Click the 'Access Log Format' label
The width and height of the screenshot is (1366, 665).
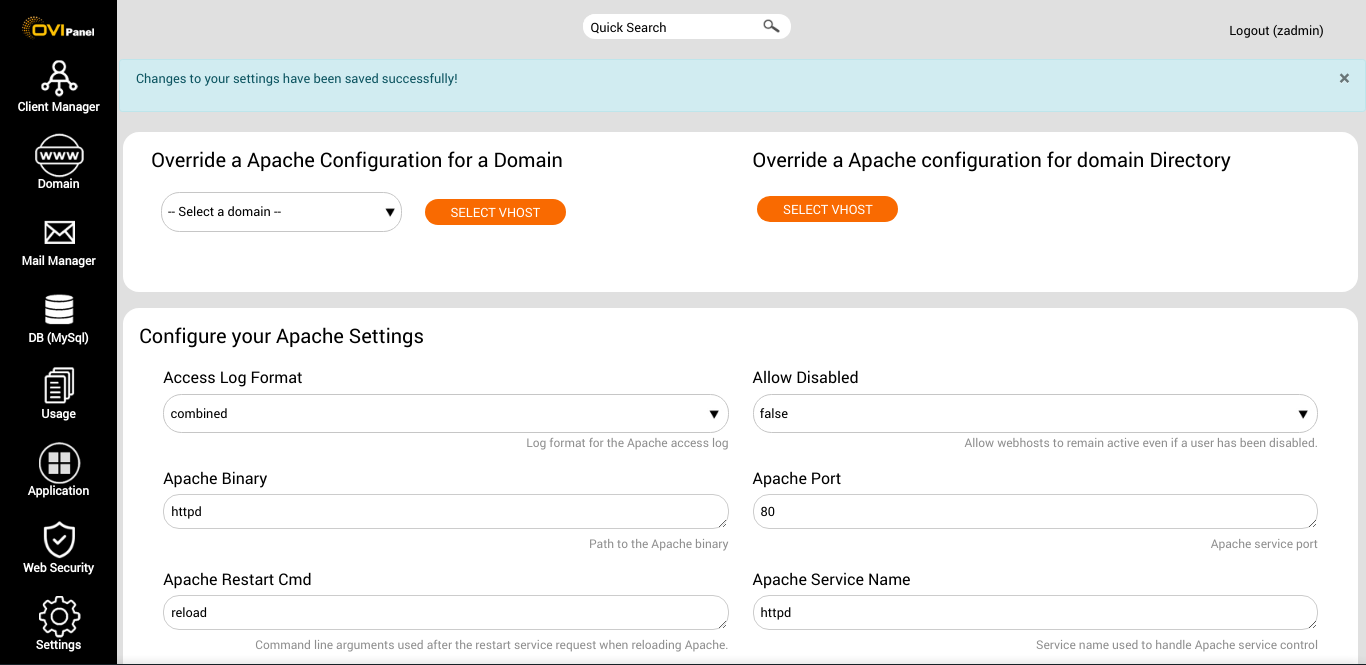click(233, 378)
